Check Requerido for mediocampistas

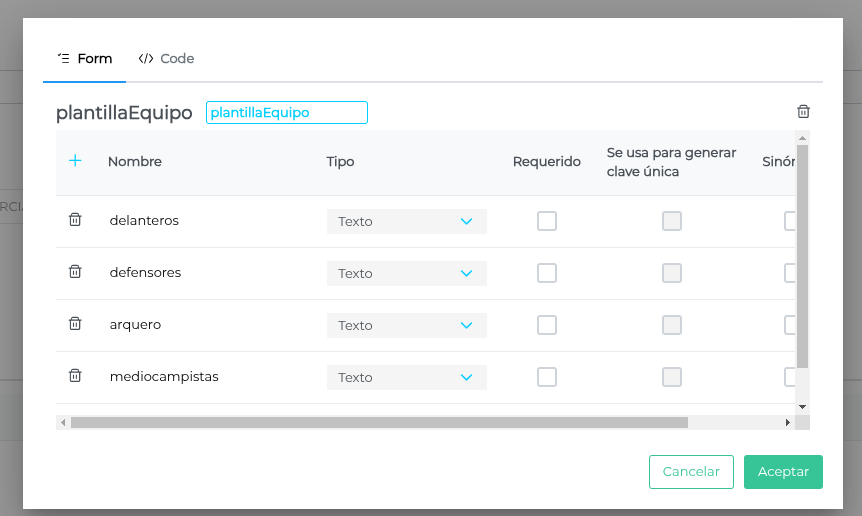(547, 377)
